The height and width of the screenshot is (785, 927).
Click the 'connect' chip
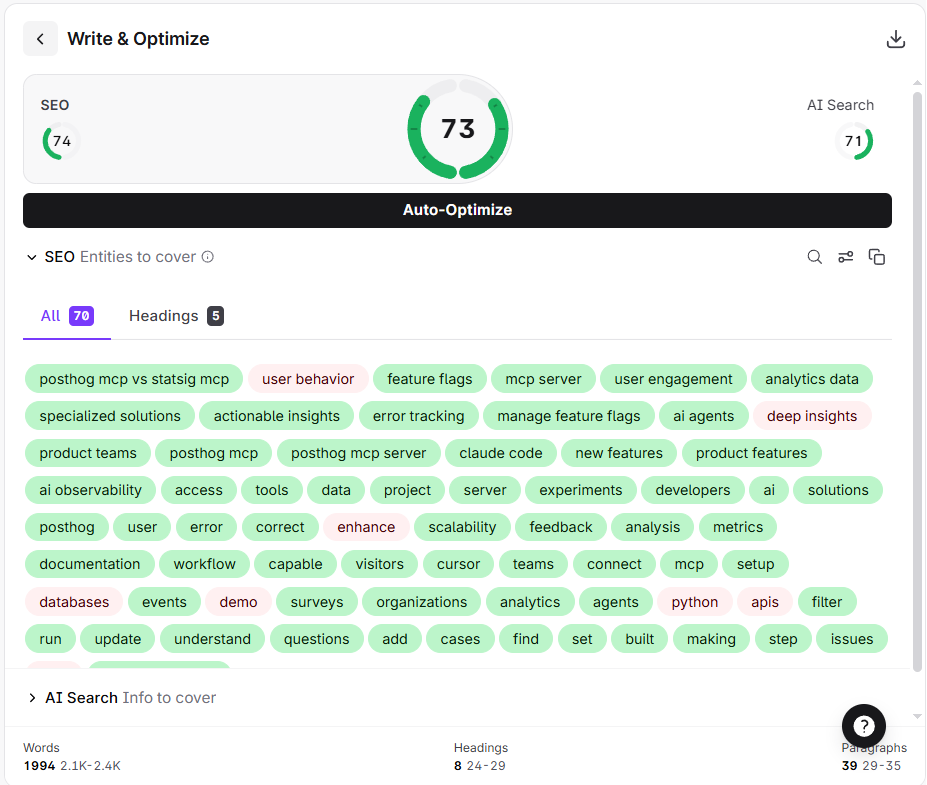pyautogui.click(x=614, y=565)
